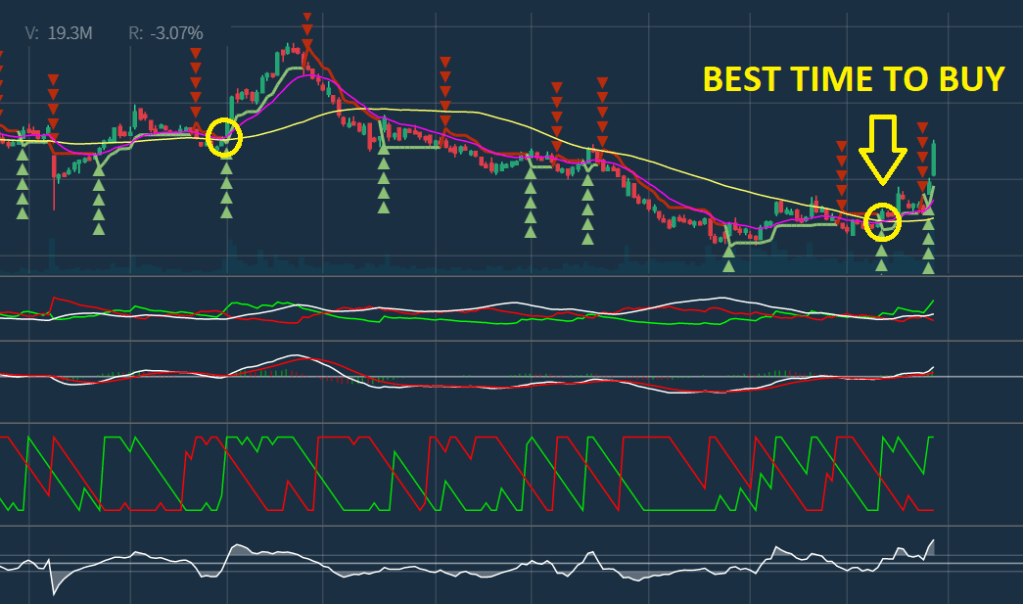Select the tall green candle at far right
Screen dimensions: 1023x604
933,160
